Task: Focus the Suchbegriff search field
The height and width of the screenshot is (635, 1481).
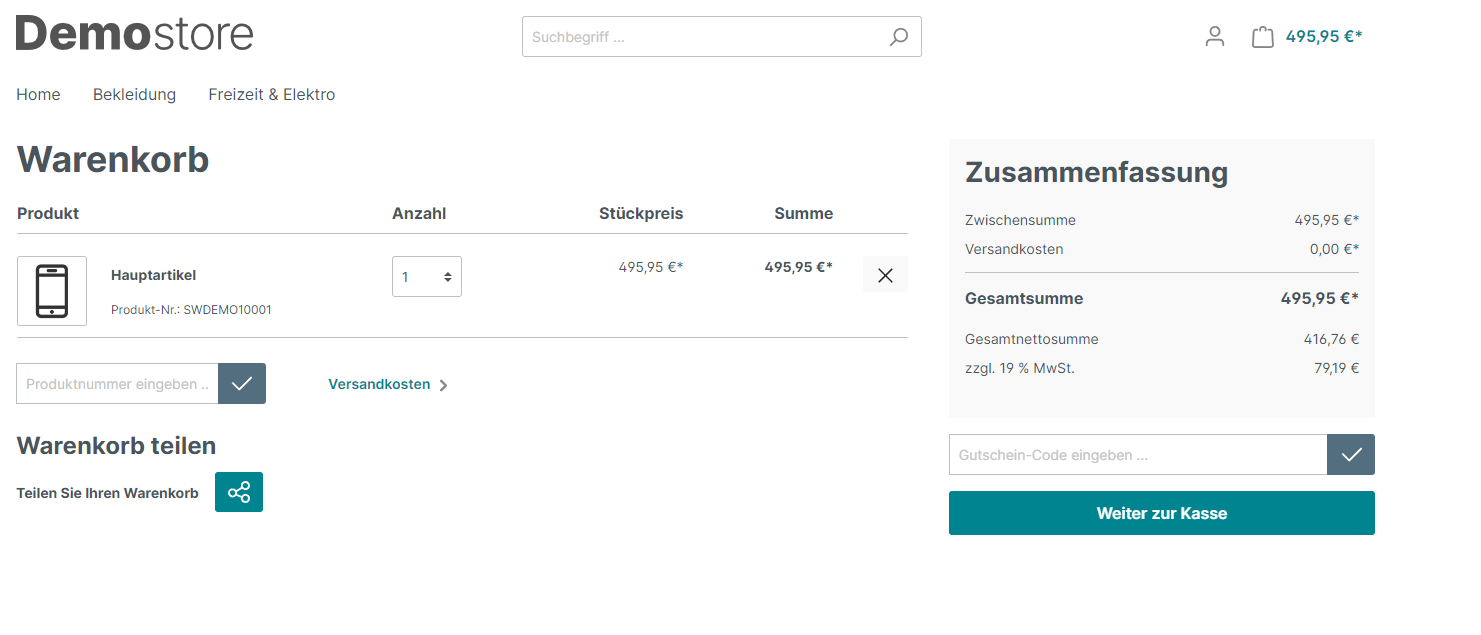Action: click(x=700, y=37)
